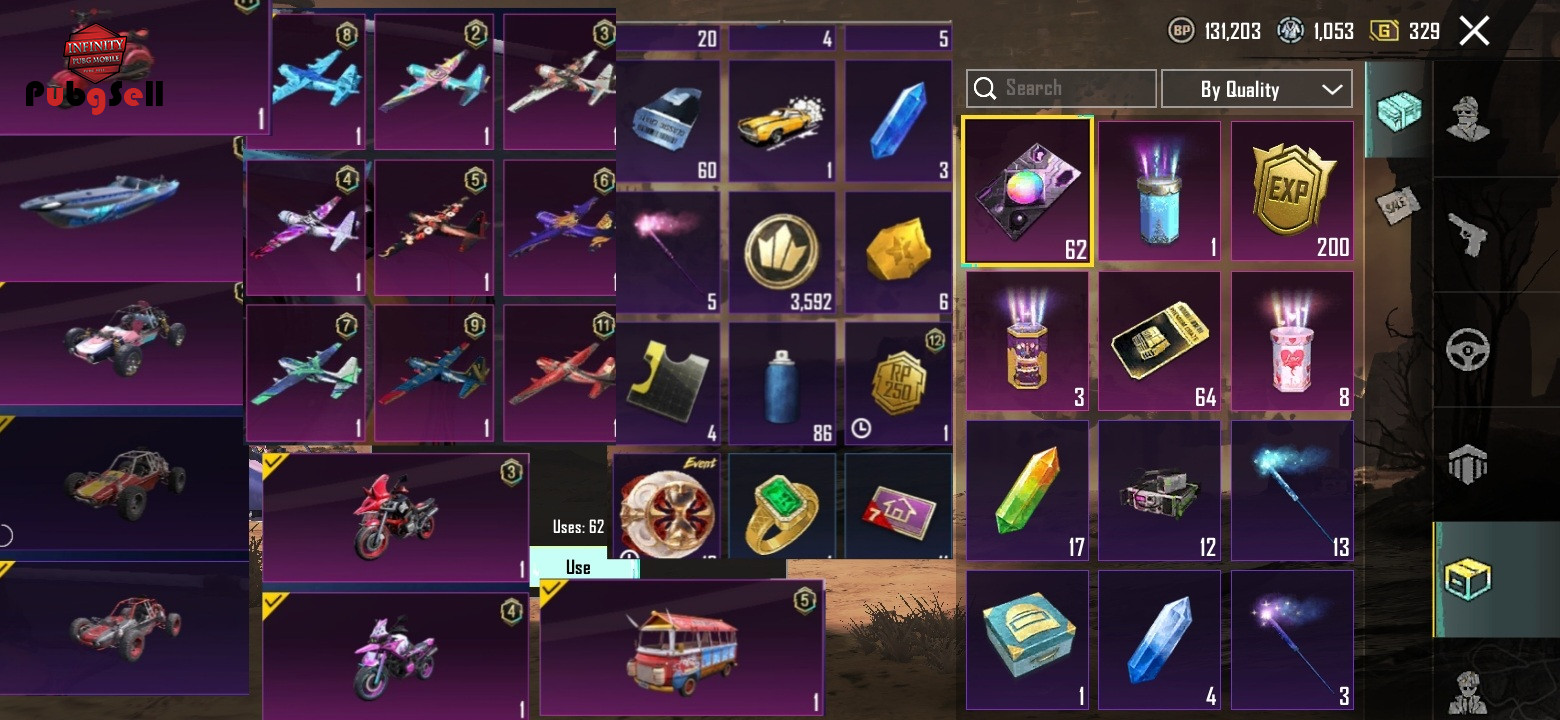This screenshot has width=1560, height=720.
Task: Select the colorful bus vehicle skin
Action: coord(682,648)
